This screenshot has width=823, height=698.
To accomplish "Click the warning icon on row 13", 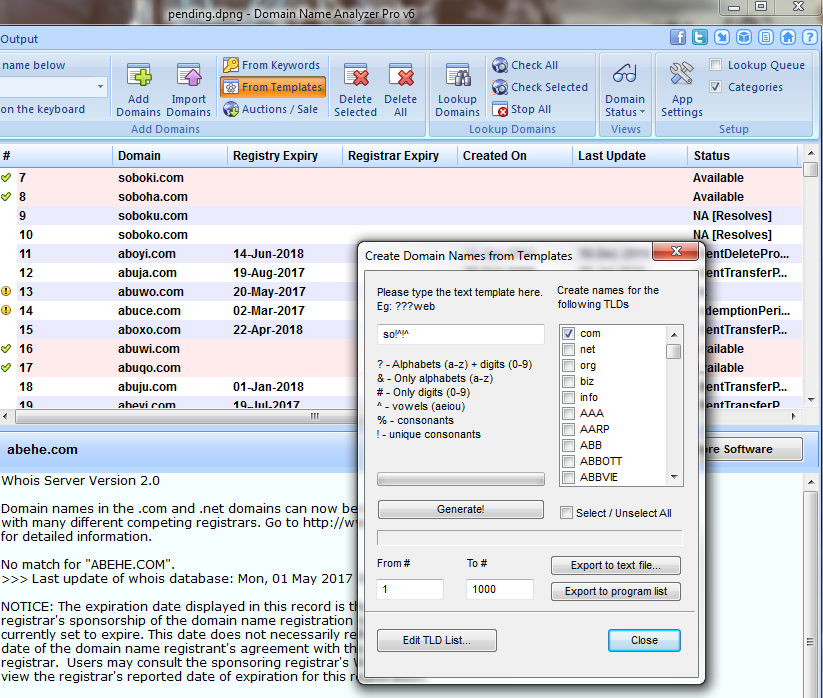I will coord(6,291).
